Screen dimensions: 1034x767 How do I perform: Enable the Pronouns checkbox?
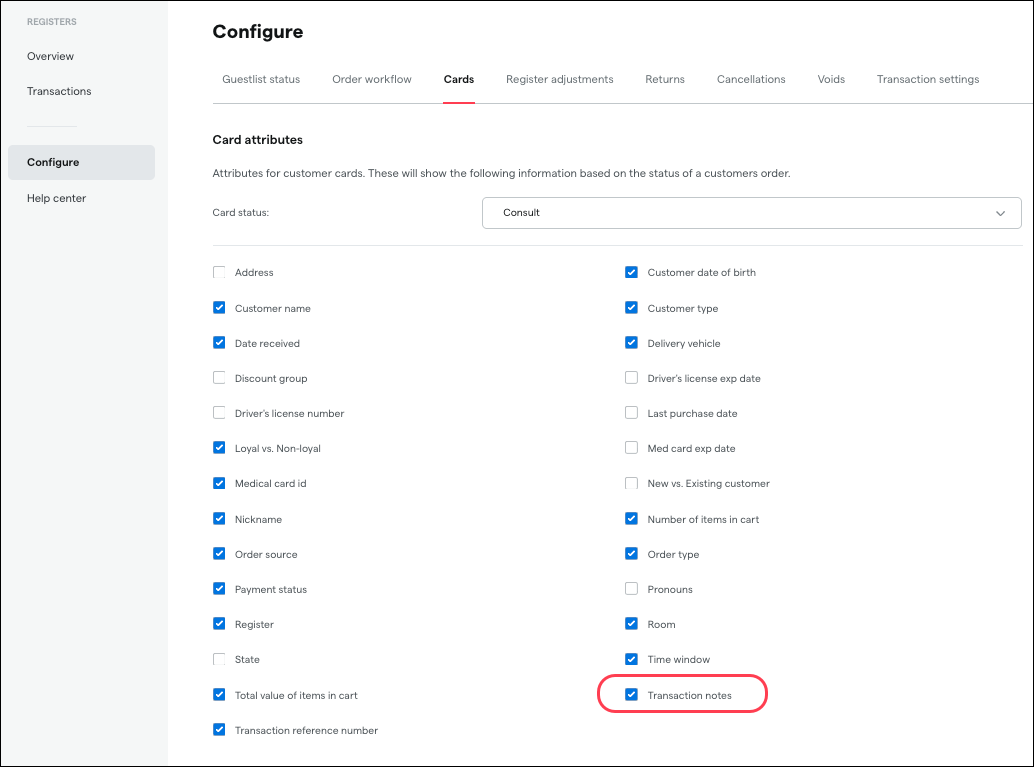631,589
